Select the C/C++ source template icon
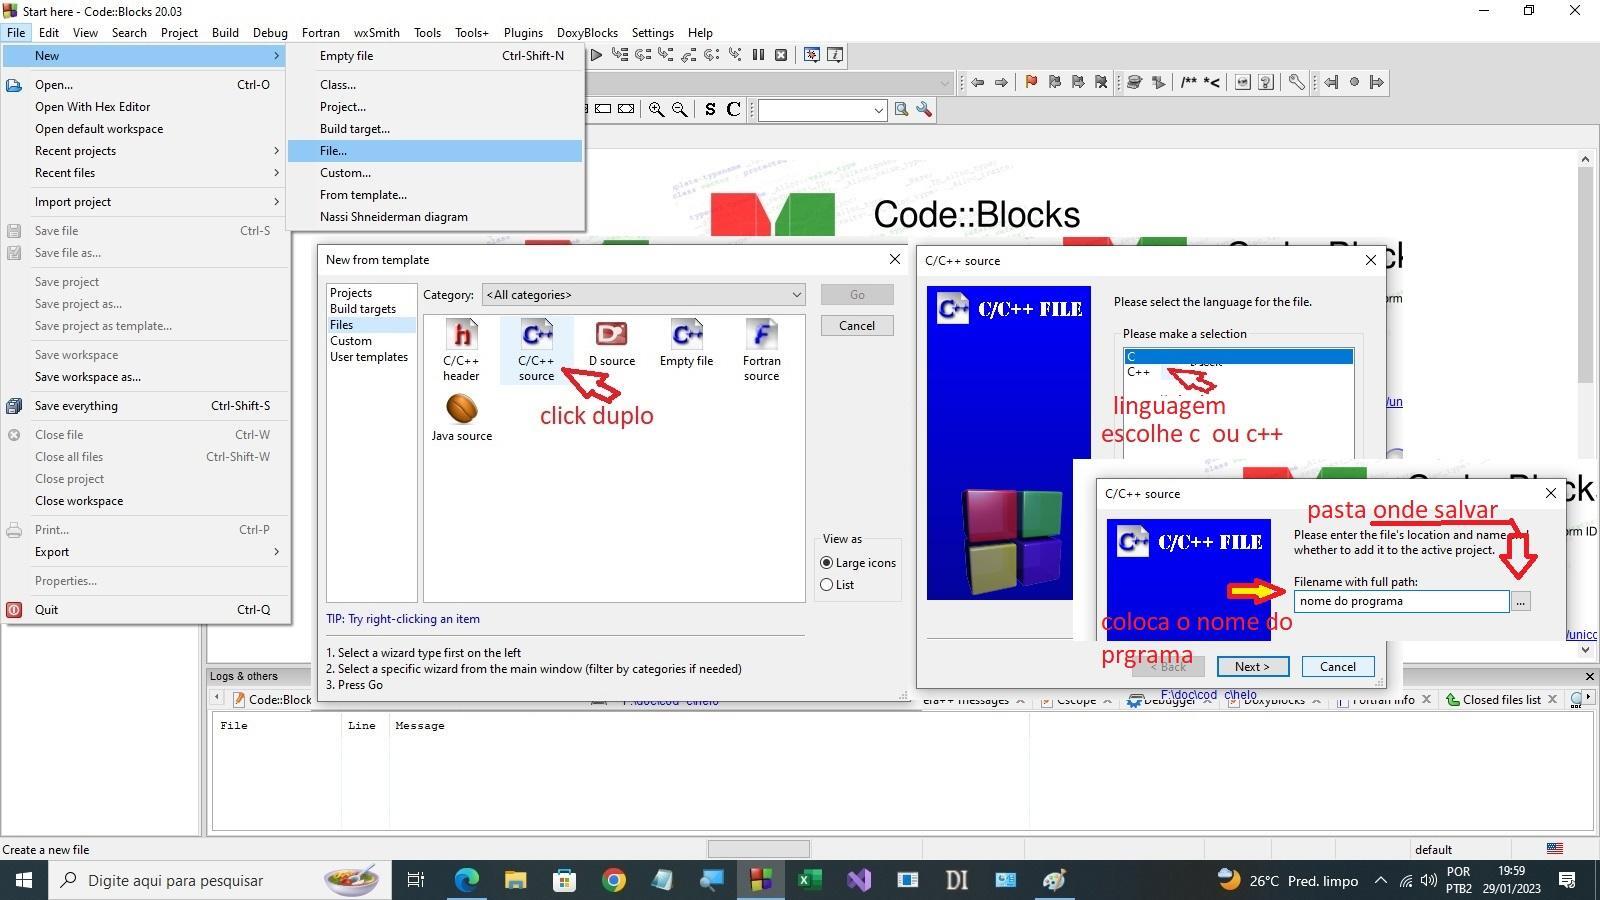 tap(536, 350)
